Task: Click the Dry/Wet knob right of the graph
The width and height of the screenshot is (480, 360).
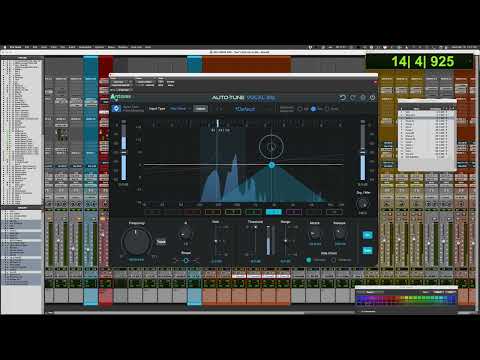Action: pos(363,203)
